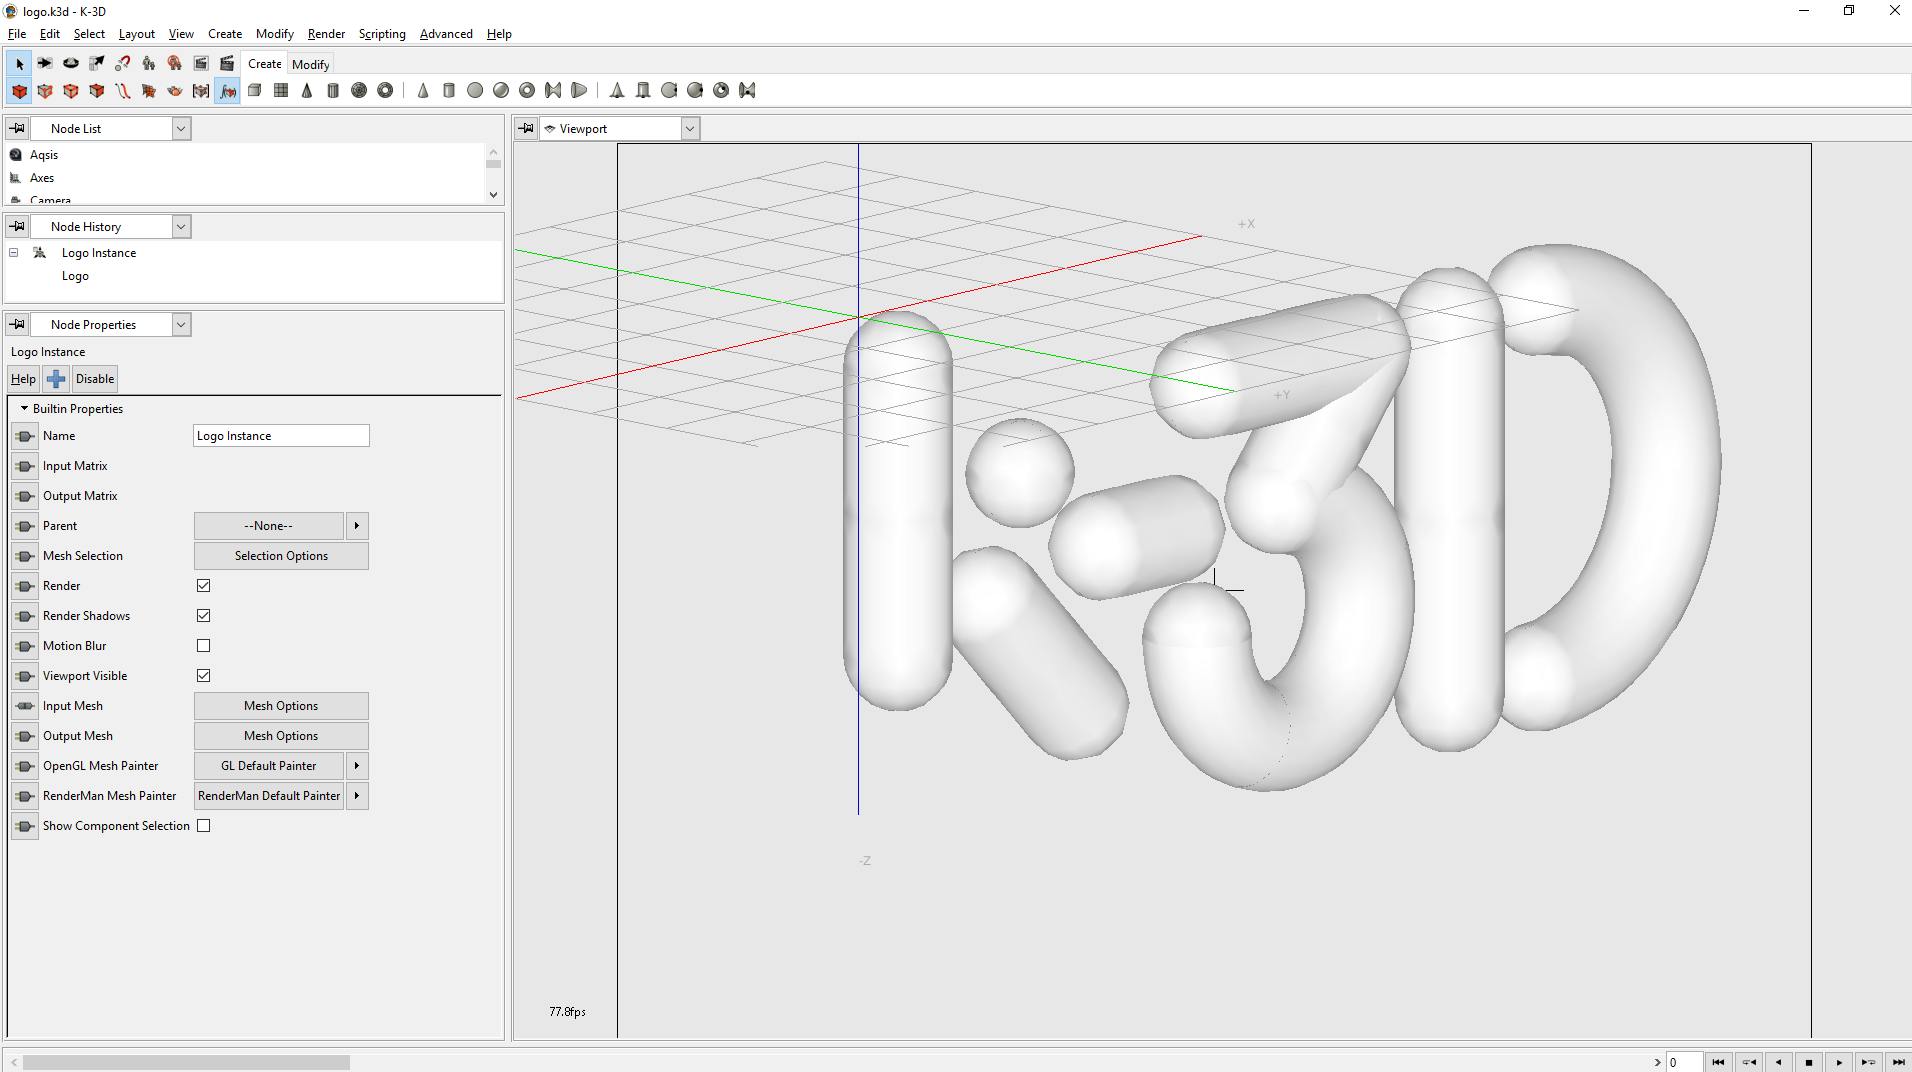This screenshot has width=1912, height=1072.
Task: Uncheck the Render Shadows checkbox
Action: (x=203, y=615)
